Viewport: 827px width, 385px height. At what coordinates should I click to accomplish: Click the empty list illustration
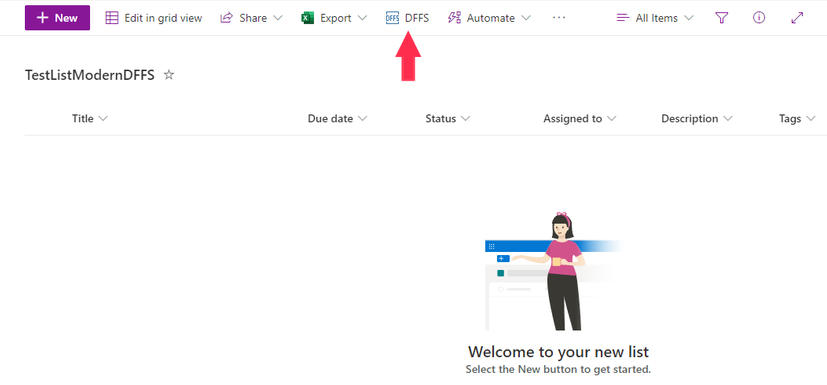[554, 272]
